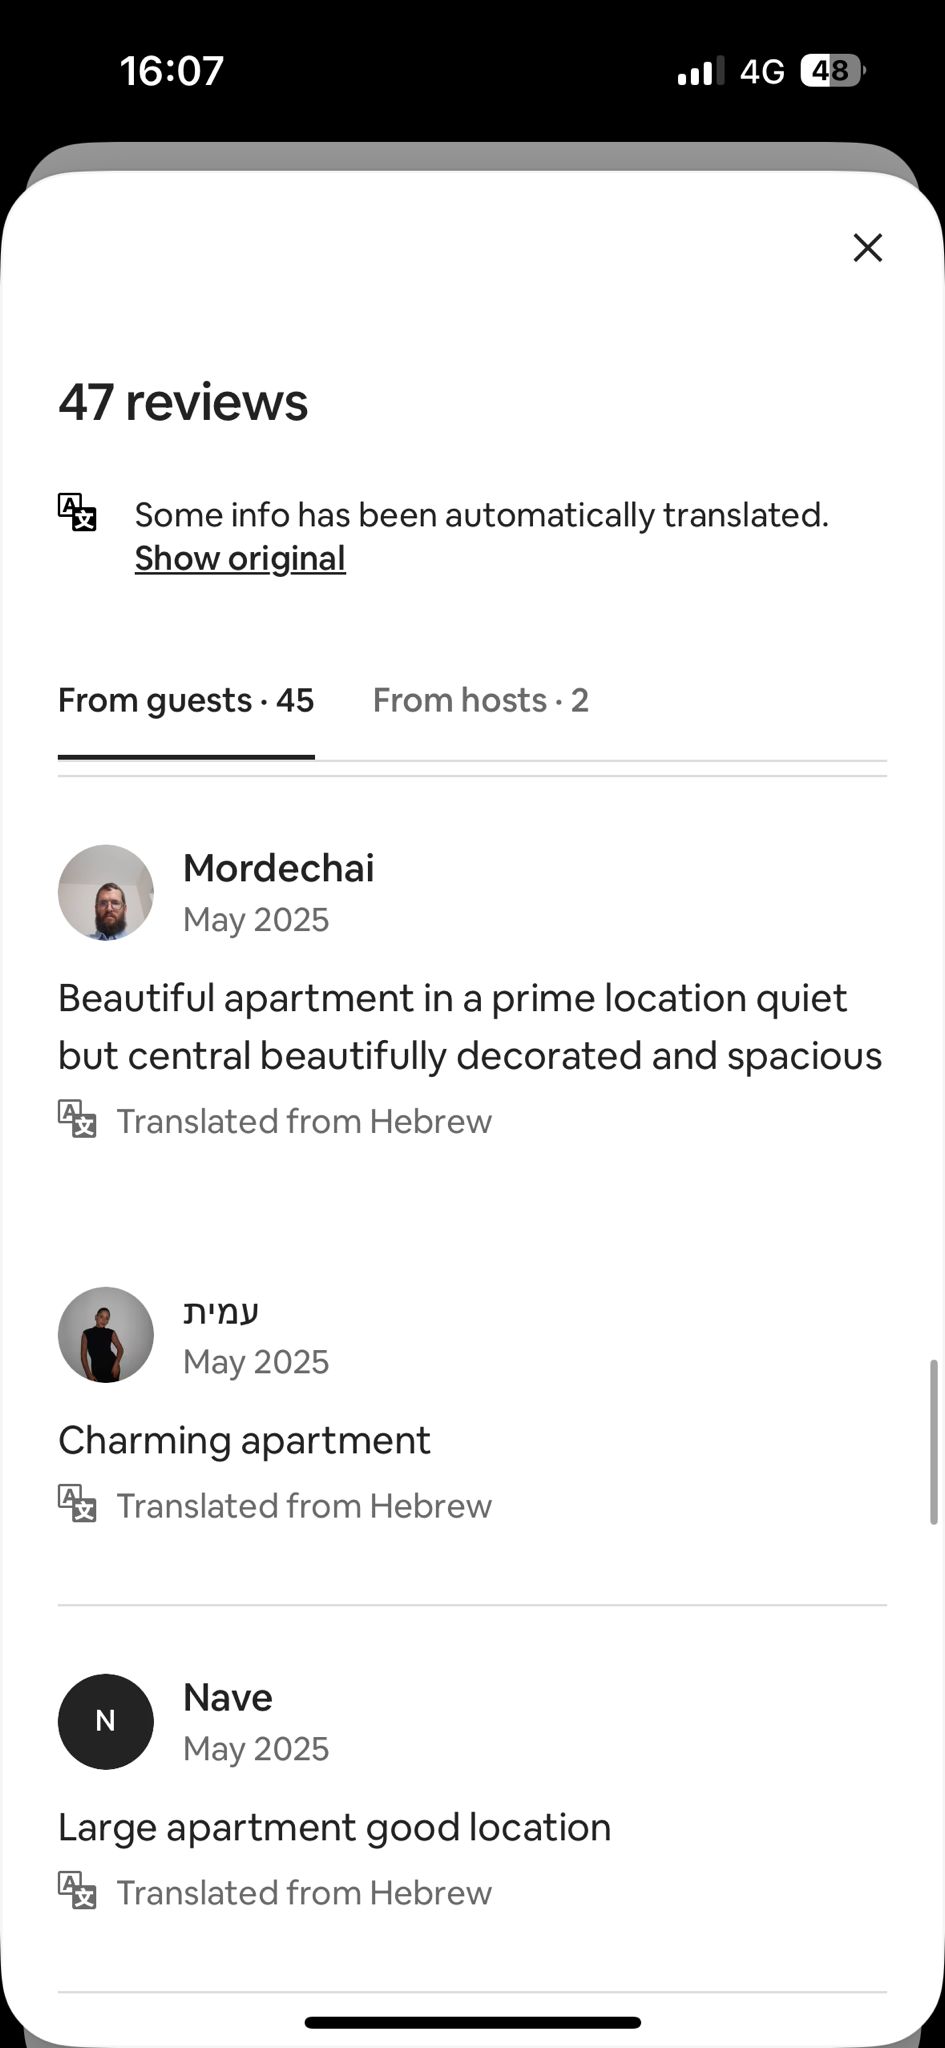Image resolution: width=945 pixels, height=2048 pixels.
Task: Tap the home indicator bar at bottom
Action: (x=472, y=2022)
